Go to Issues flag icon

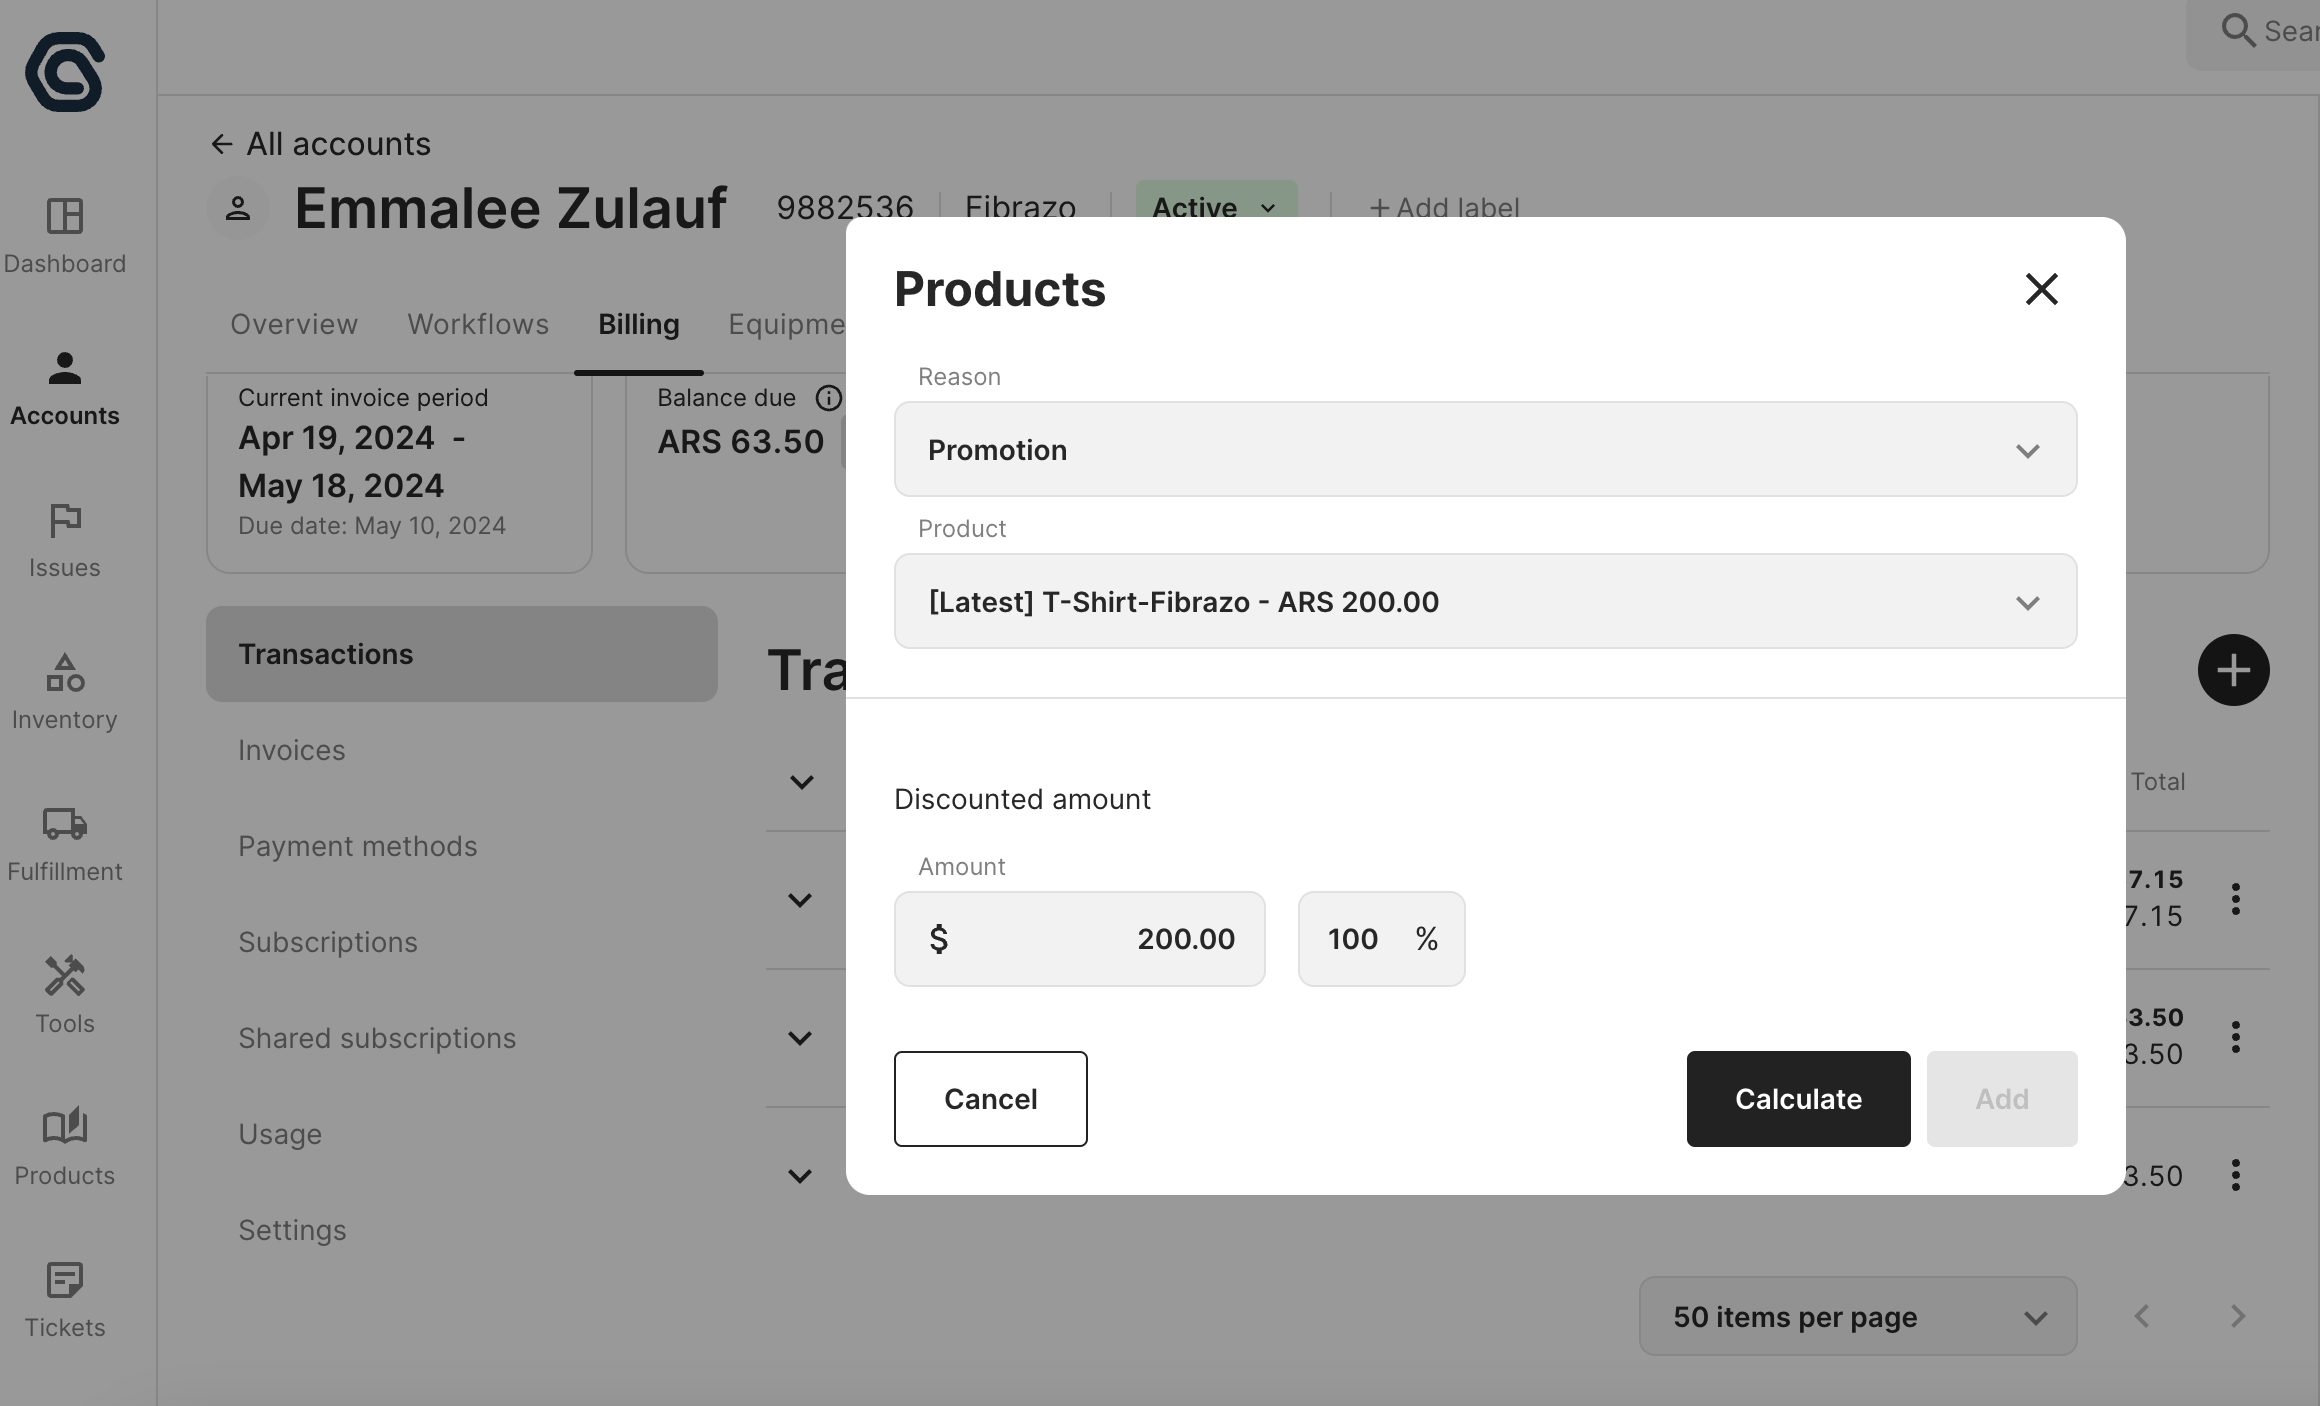pyautogui.click(x=65, y=521)
